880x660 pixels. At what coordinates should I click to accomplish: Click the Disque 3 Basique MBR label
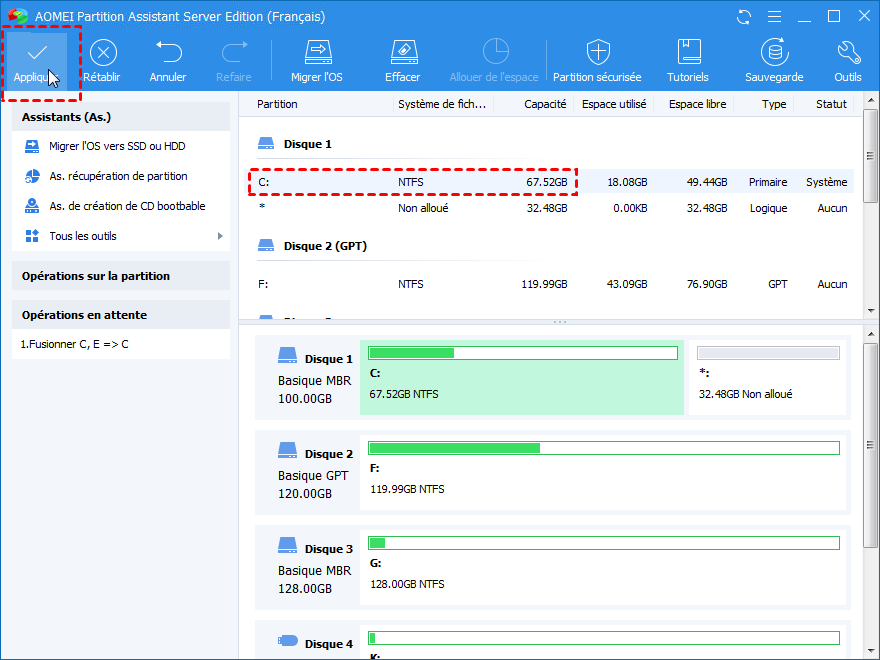(314, 571)
